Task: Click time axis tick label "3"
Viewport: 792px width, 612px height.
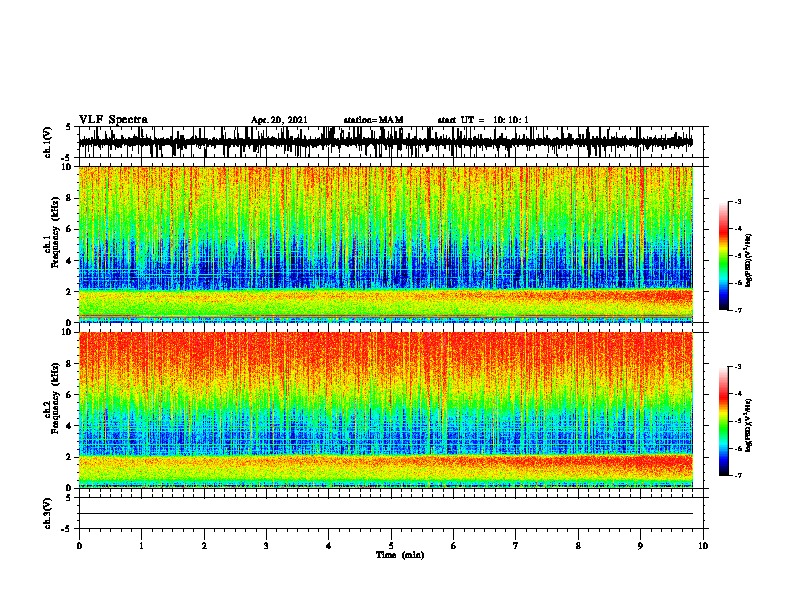Action: (266, 546)
